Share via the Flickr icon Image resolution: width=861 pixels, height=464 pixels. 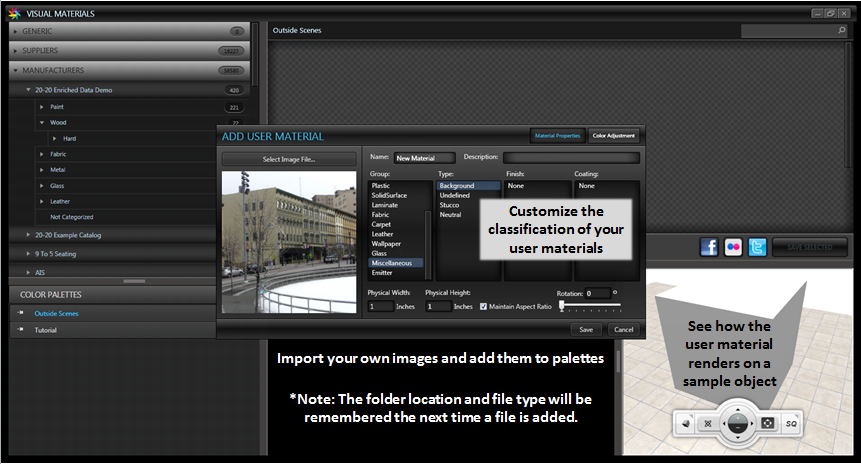(x=733, y=247)
